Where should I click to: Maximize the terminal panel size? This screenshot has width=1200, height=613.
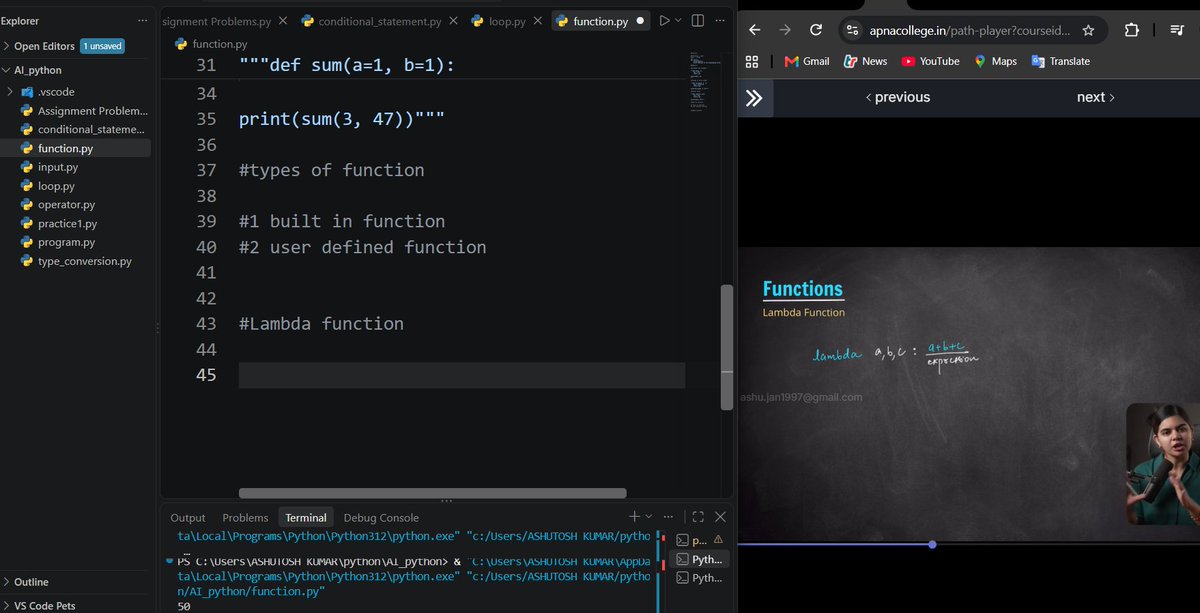tap(698, 517)
